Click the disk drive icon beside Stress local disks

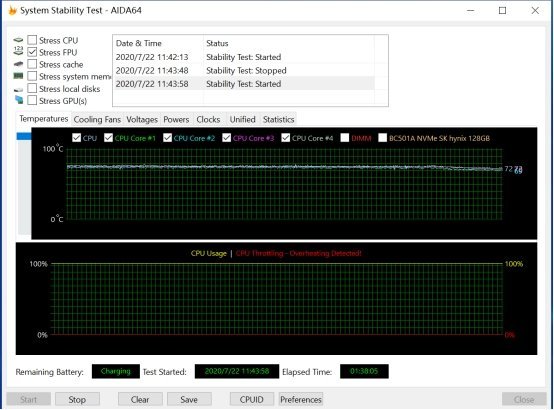[x=18, y=89]
